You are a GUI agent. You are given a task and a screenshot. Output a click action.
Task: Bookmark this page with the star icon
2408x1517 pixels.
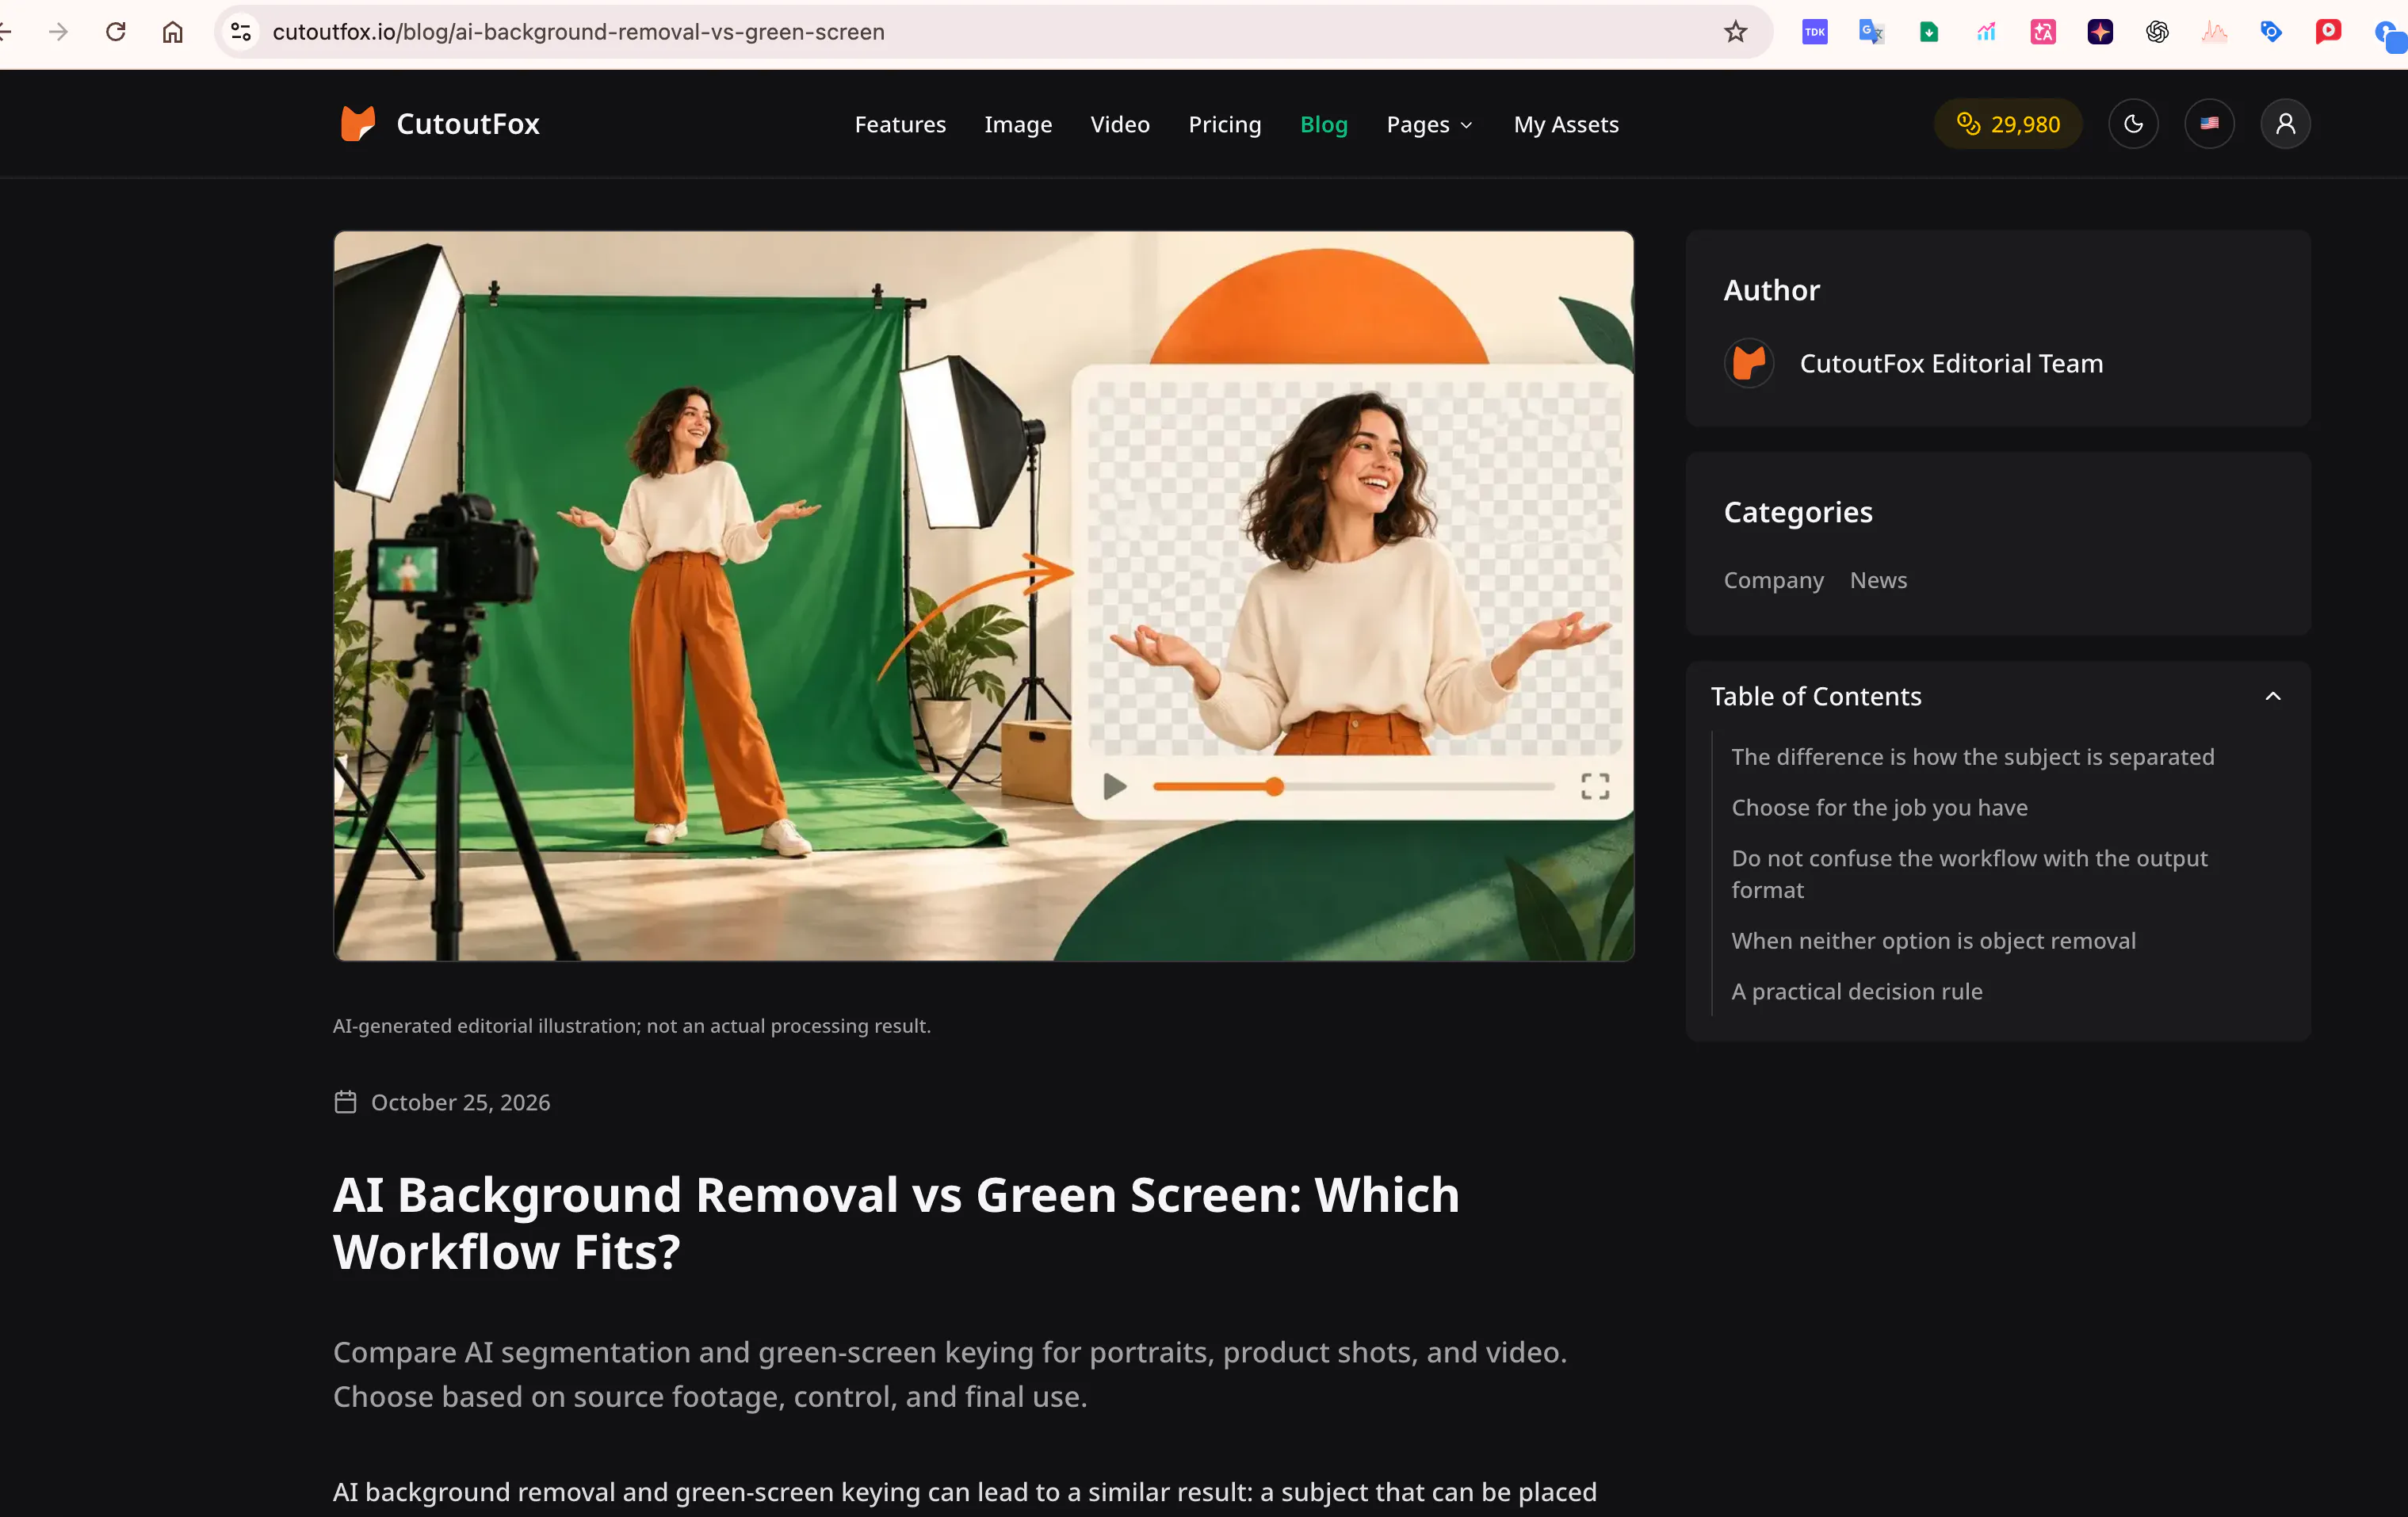[1735, 32]
